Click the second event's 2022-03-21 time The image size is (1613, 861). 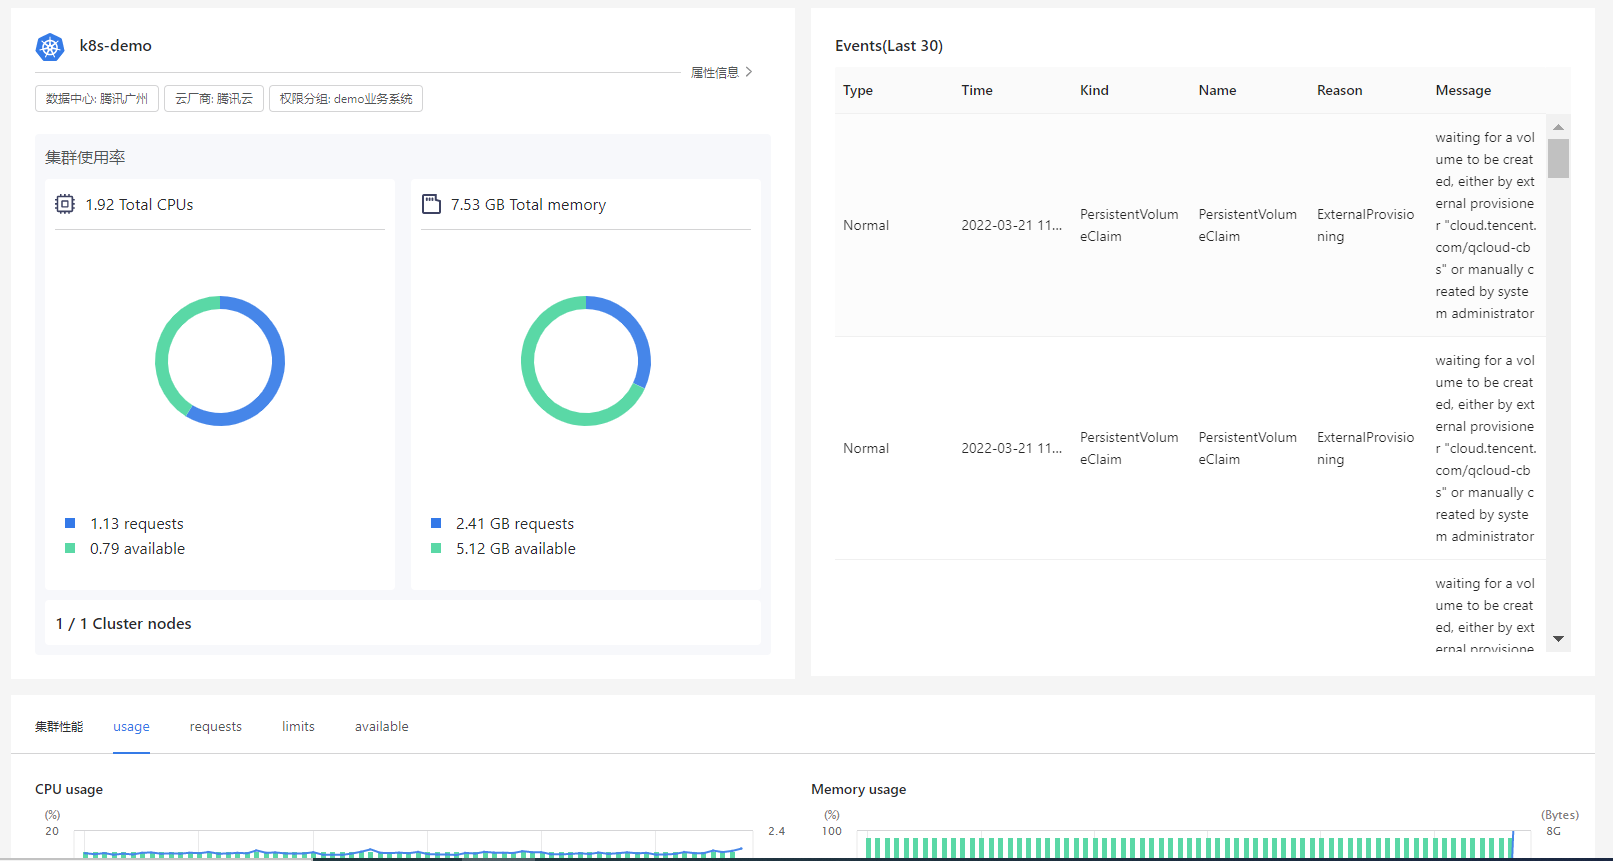[1012, 448]
